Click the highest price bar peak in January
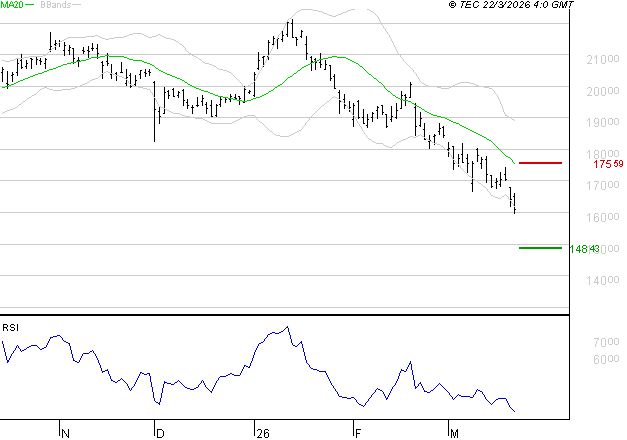The image size is (627, 440). click(292, 29)
